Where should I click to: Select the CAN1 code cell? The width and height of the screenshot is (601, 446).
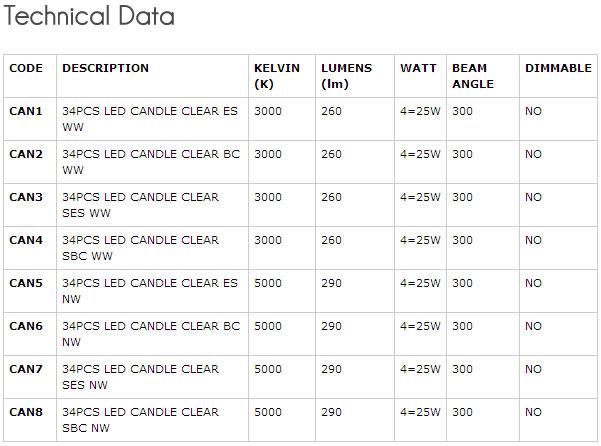[26, 111]
